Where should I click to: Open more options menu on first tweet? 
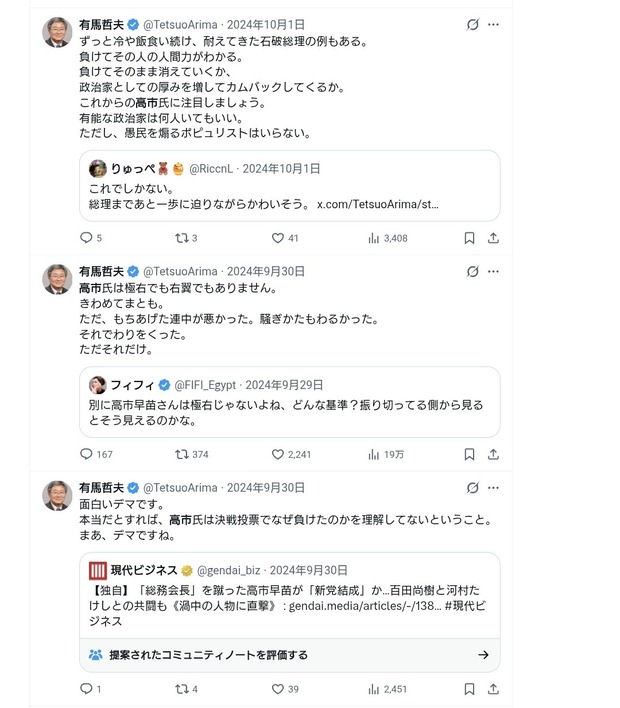(x=493, y=24)
